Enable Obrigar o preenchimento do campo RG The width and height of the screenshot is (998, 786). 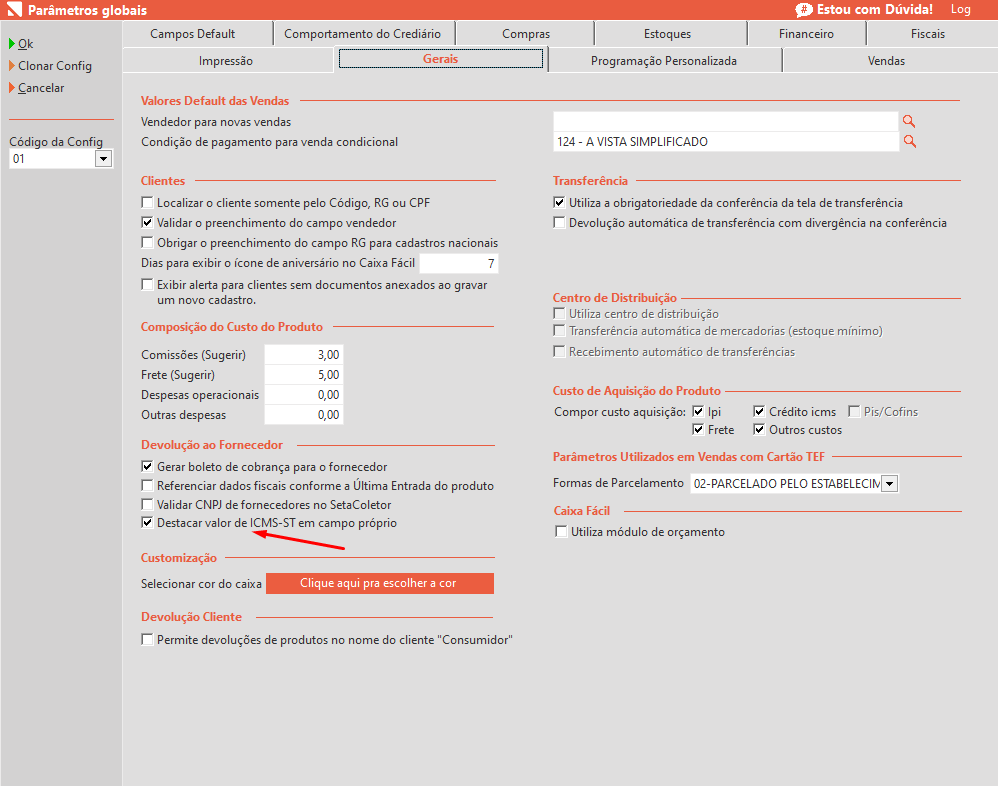(147, 242)
